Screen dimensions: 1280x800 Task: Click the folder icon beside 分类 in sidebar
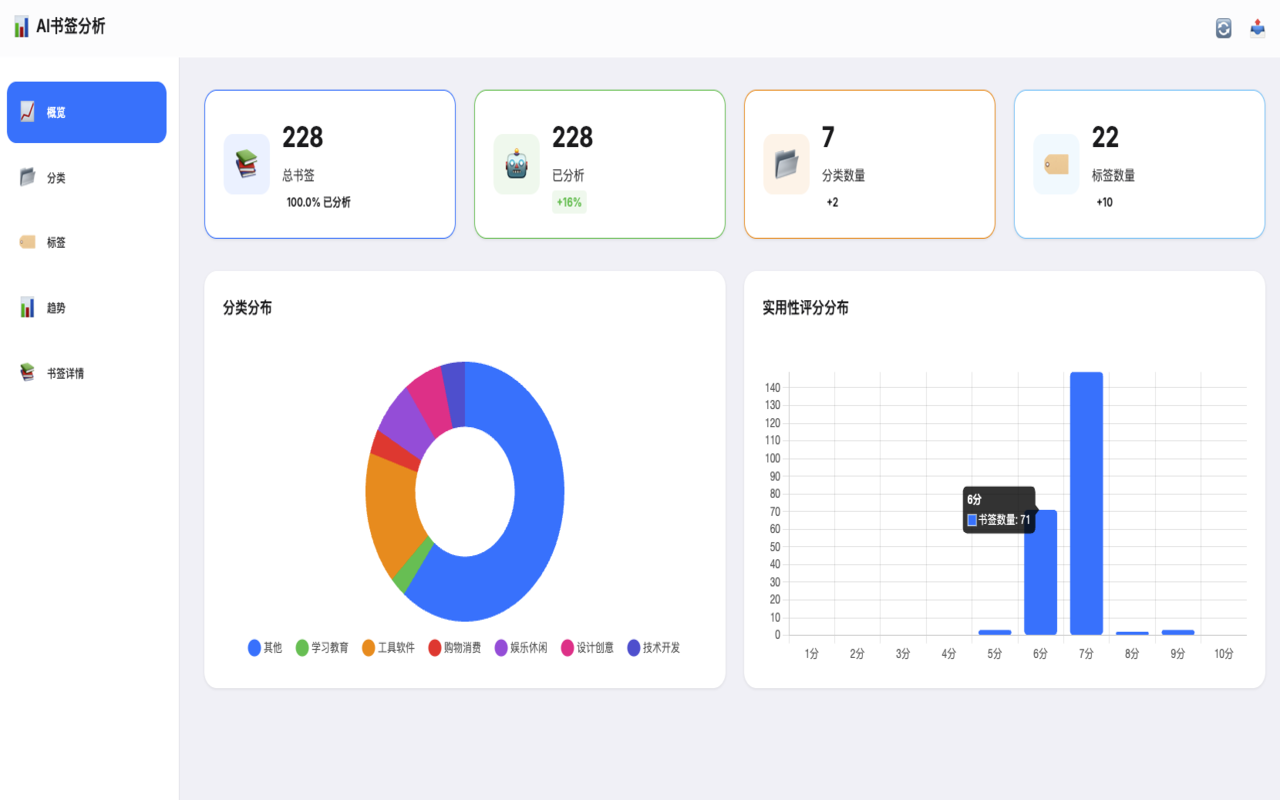[x=27, y=177]
